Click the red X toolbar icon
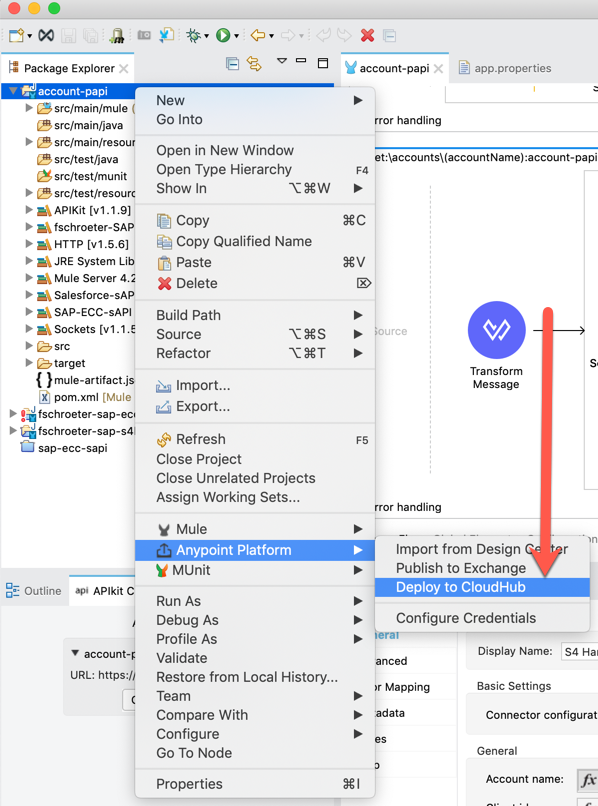 pos(367,35)
